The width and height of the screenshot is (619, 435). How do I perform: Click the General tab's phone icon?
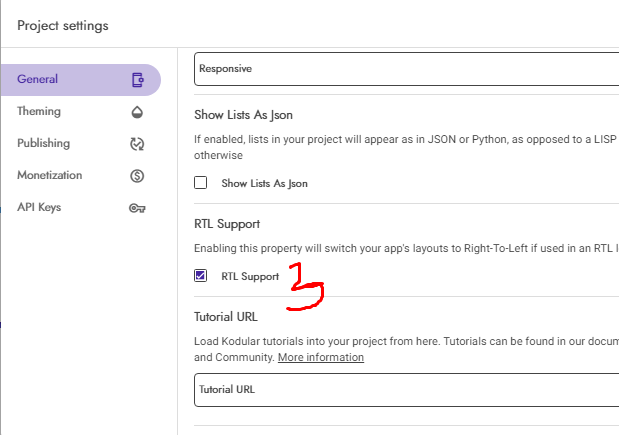pos(138,80)
